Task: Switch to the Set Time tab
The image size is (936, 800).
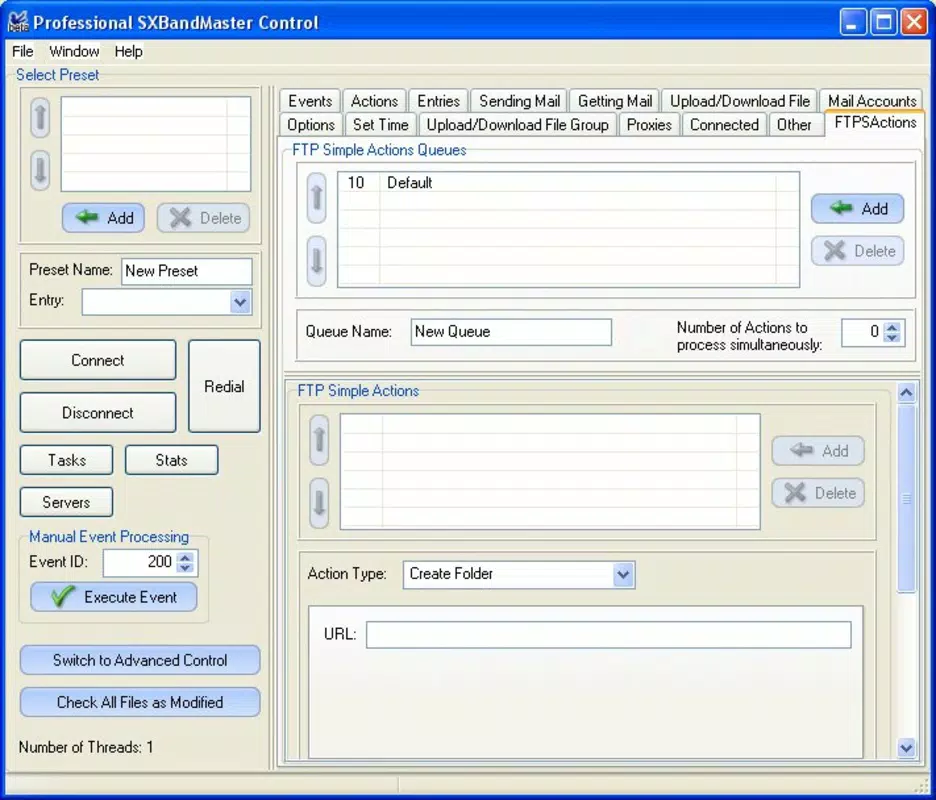Action: pyautogui.click(x=380, y=125)
